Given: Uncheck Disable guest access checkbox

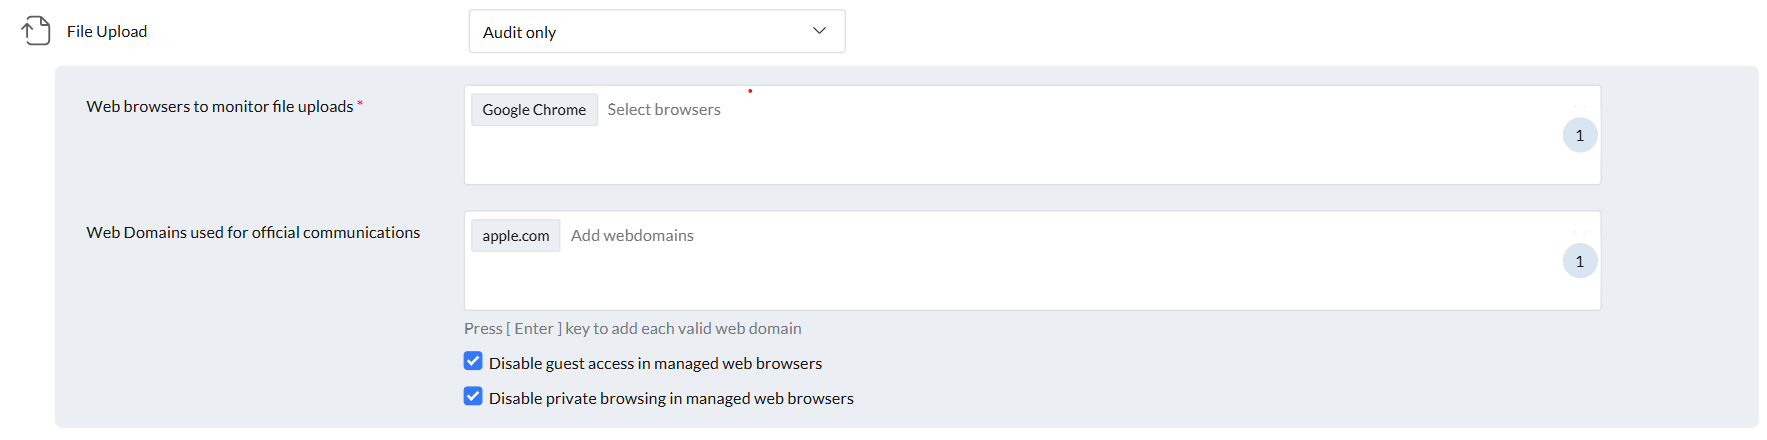Looking at the screenshot, I should [473, 362].
